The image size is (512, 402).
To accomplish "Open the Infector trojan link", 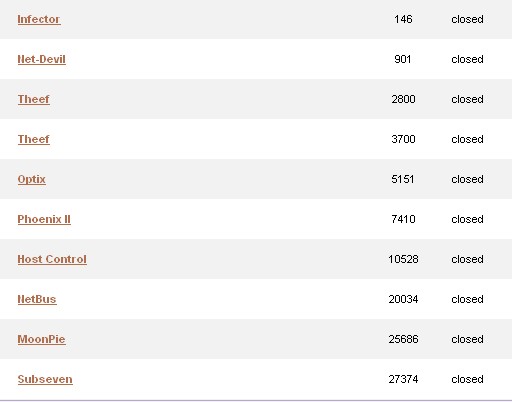I will pos(39,19).
